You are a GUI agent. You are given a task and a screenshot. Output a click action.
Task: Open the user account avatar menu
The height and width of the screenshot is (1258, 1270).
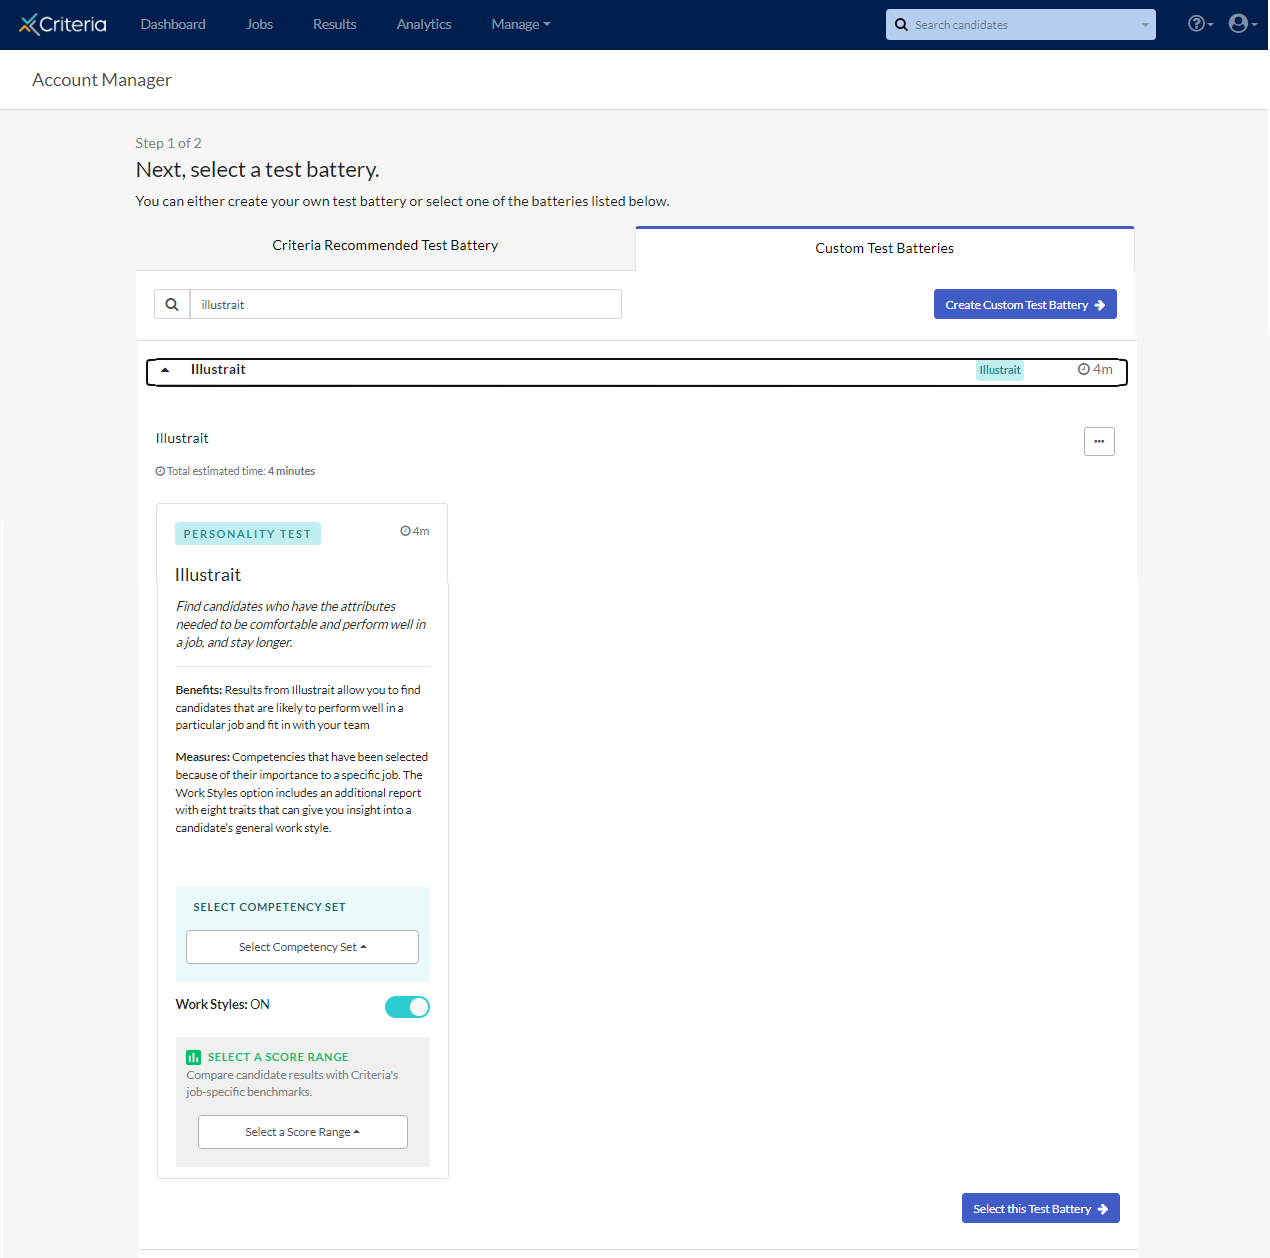click(1242, 24)
